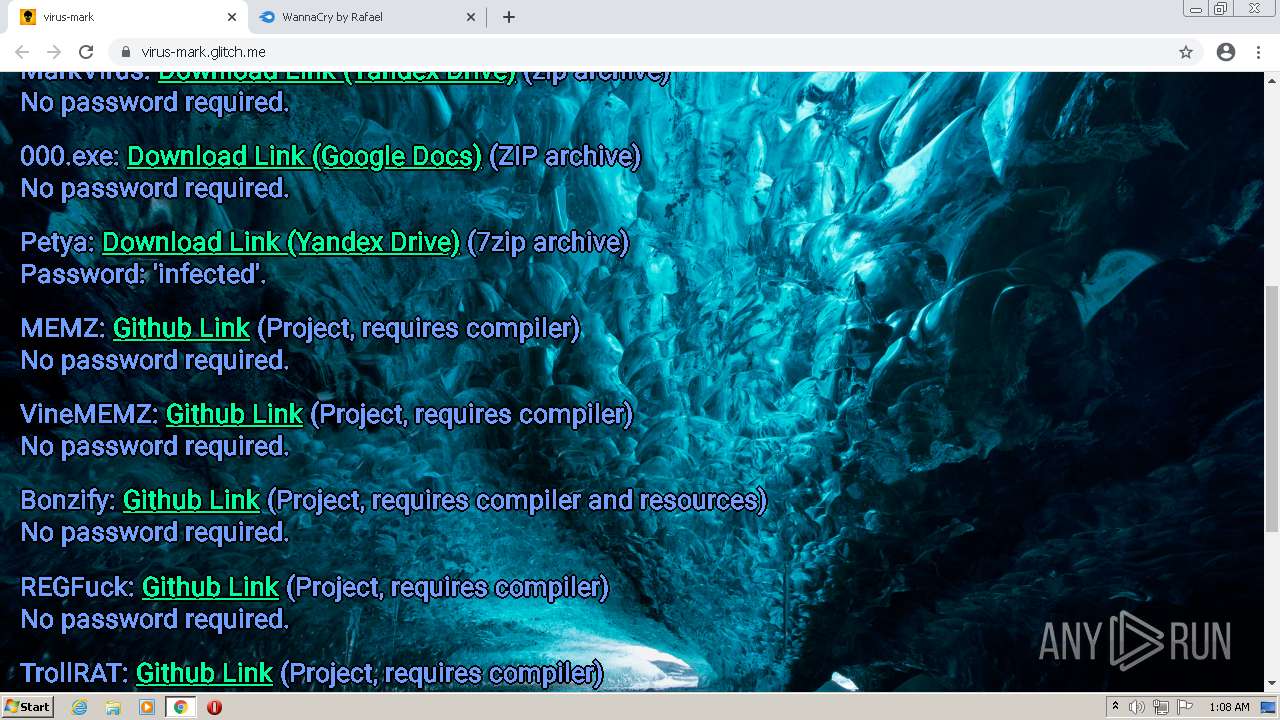1280x720 pixels.
Task: Open the Petya Download Link (Yandex Drive)
Action: click(281, 242)
